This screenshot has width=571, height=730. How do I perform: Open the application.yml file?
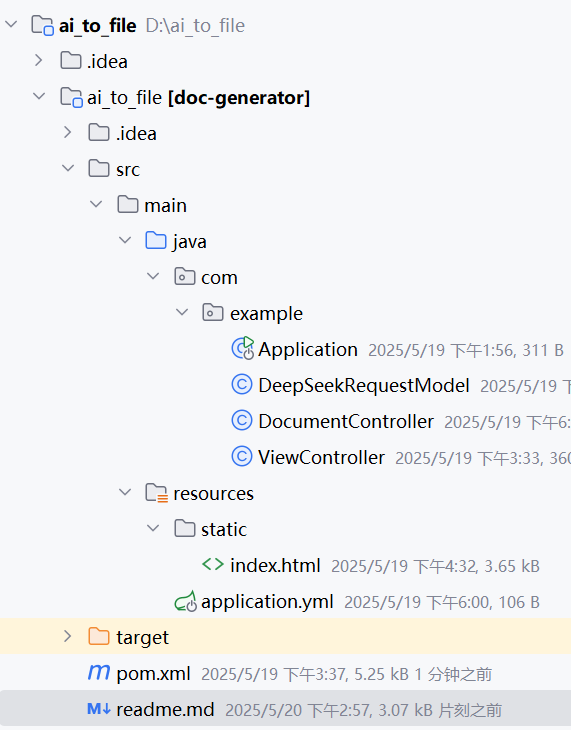267,602
